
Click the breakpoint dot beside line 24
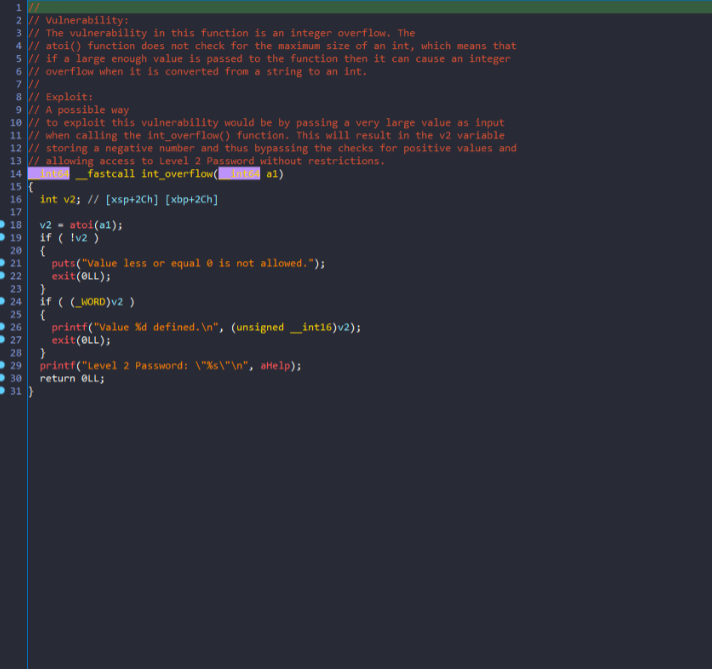(3, 301)
